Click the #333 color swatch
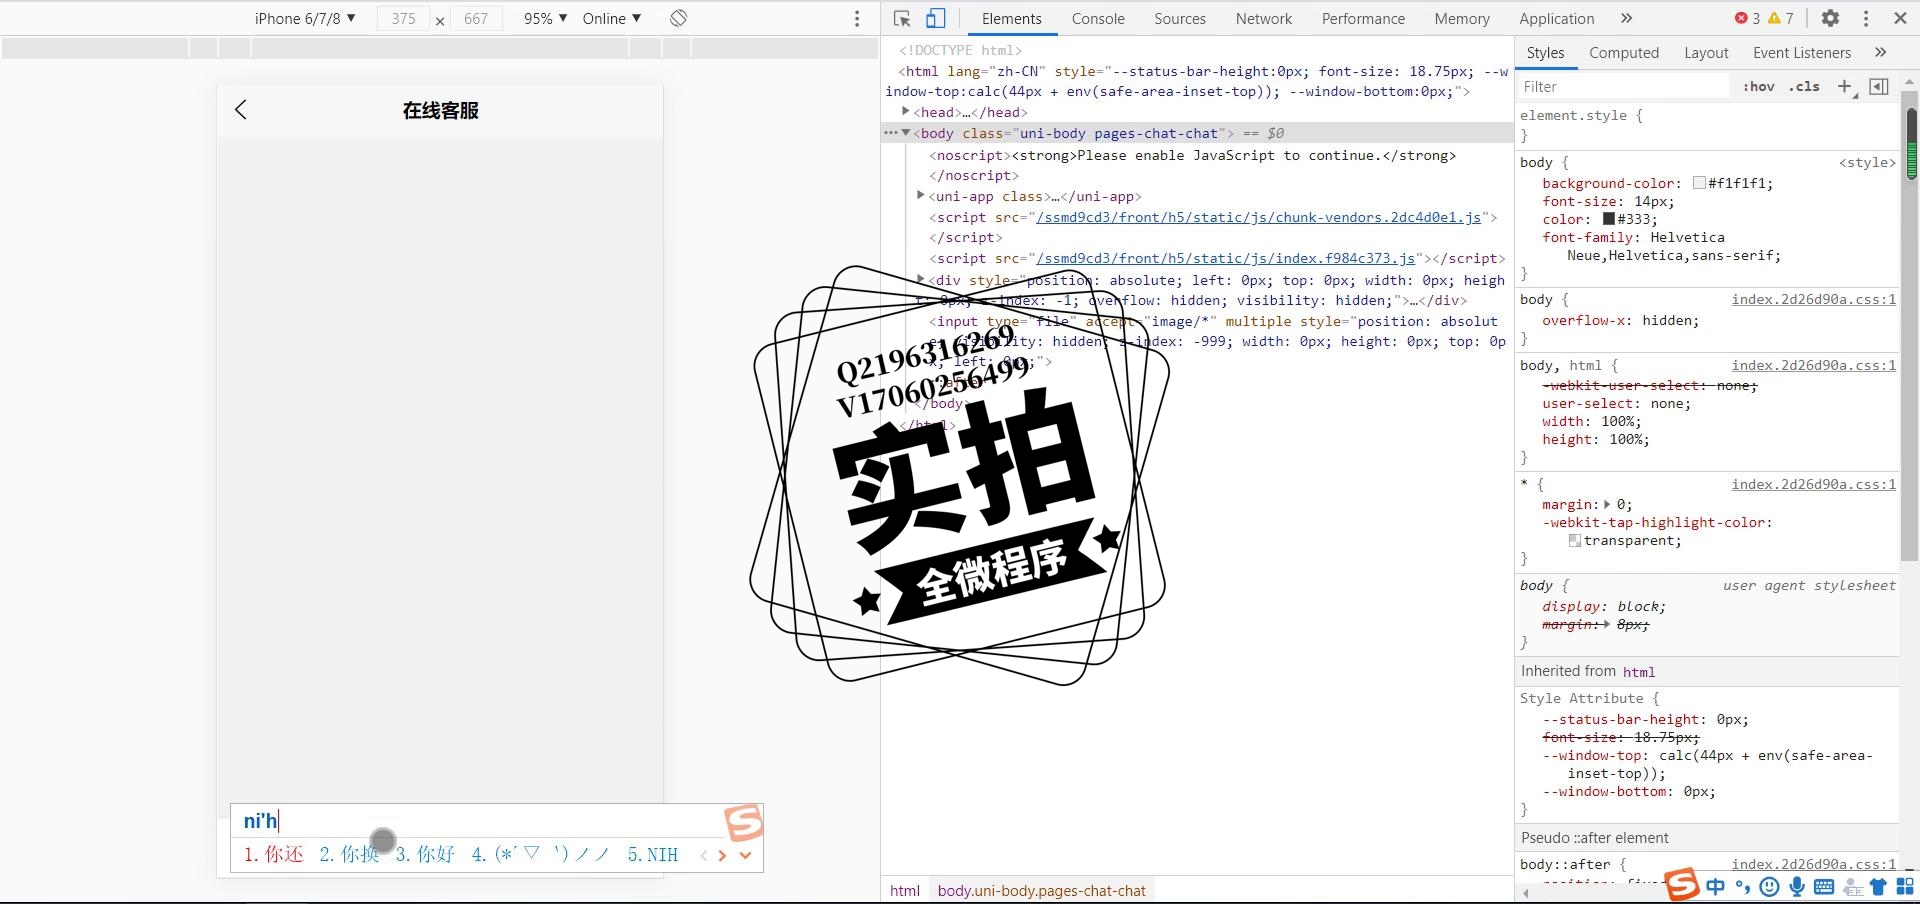This screenshot has width=1920, height=904. pyautogui.click(x=1609, y=219)
